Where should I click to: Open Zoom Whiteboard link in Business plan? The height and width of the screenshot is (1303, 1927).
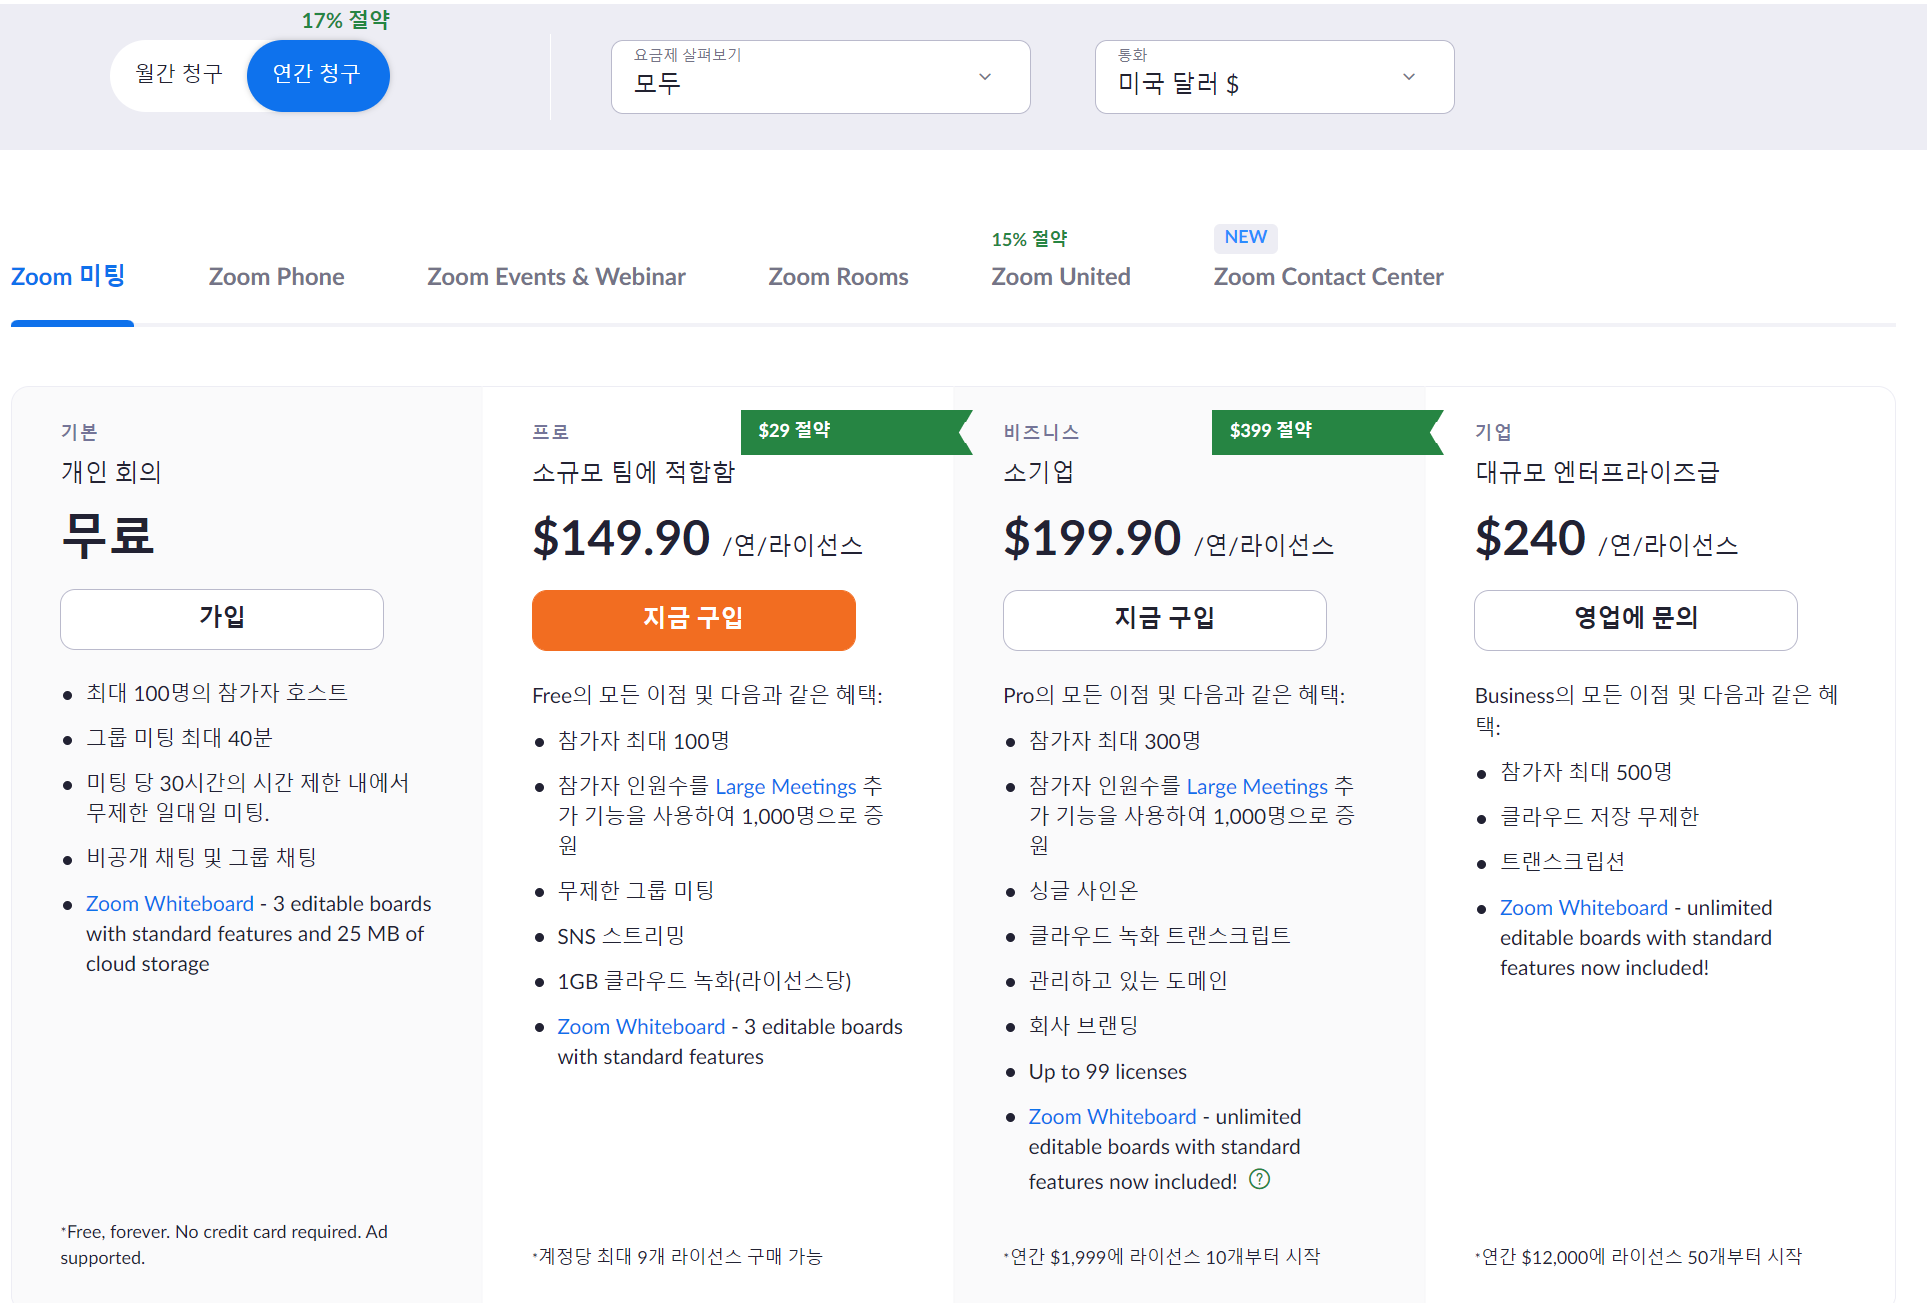(1112, 1117)
